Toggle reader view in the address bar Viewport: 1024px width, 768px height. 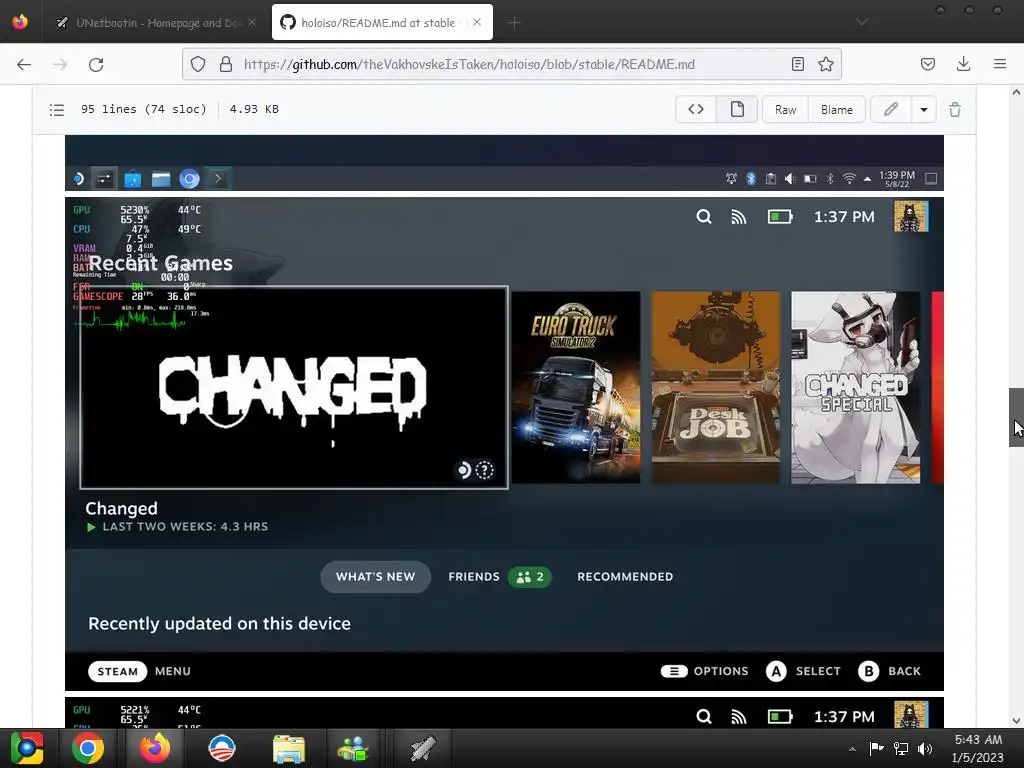pos(797,64)
